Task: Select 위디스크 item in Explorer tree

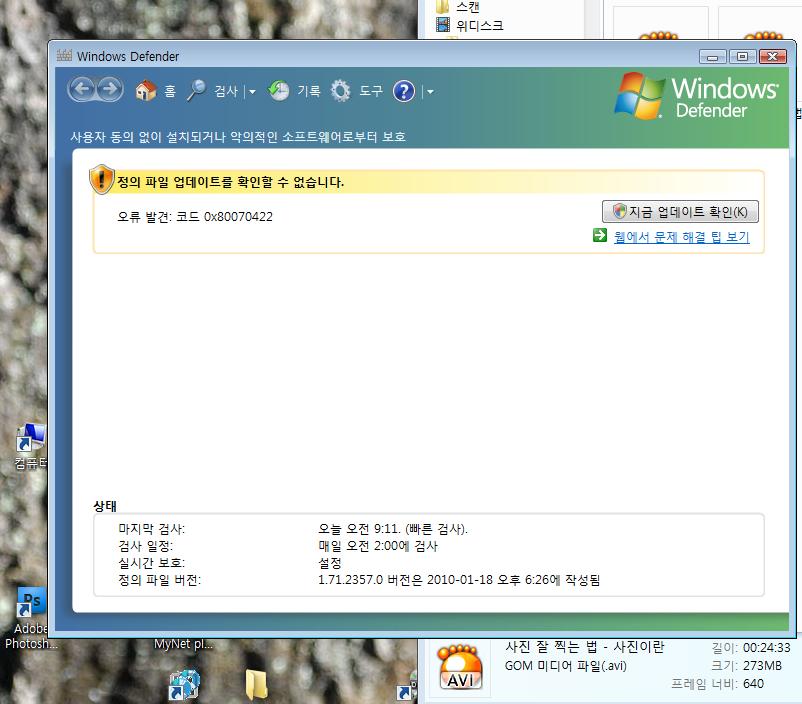Action: point(479,25)
